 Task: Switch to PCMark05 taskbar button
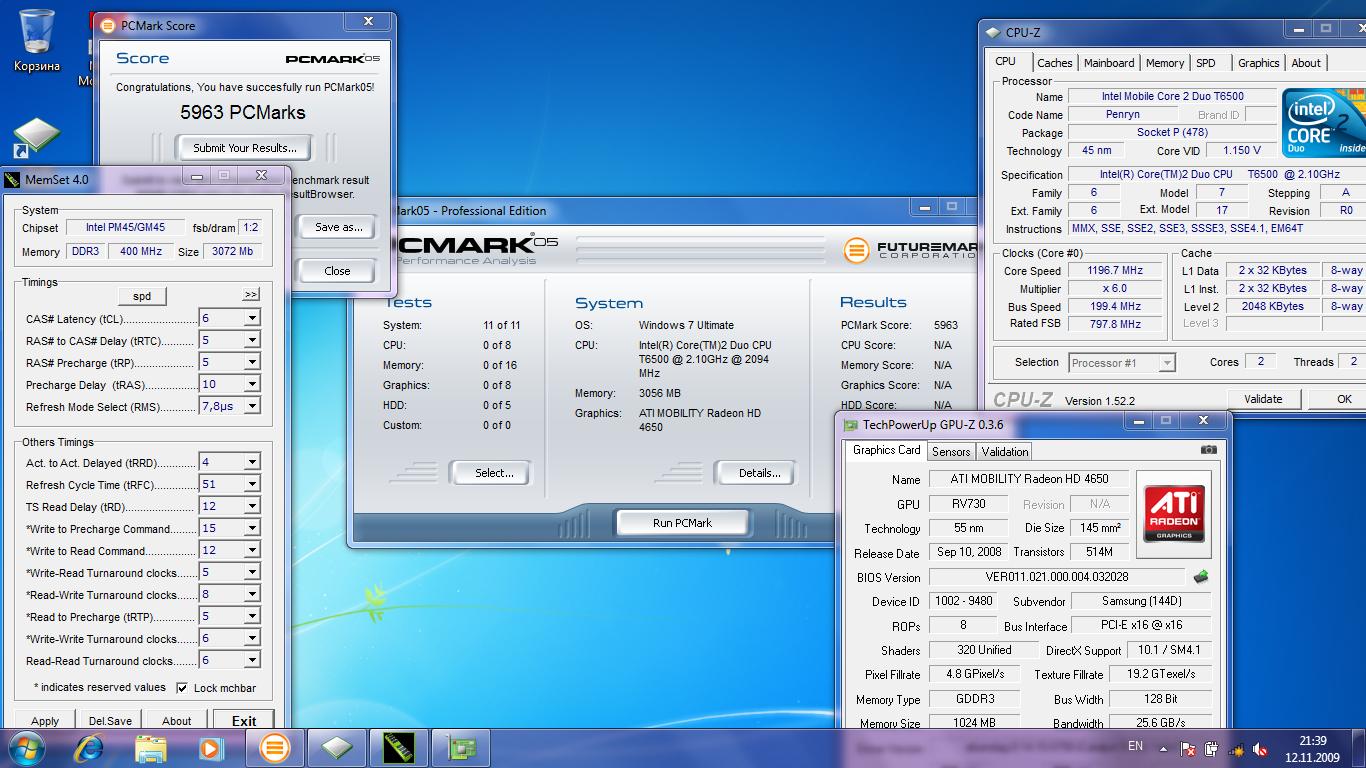point(274,747)
